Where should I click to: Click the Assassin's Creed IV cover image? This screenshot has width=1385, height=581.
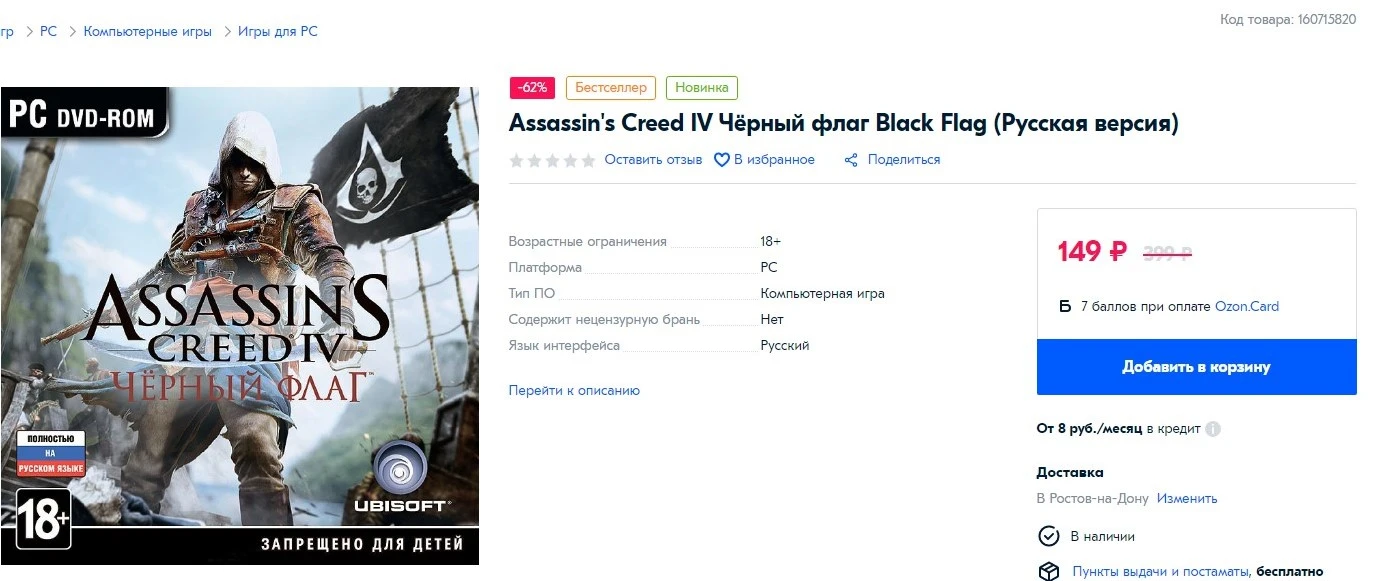240,325
